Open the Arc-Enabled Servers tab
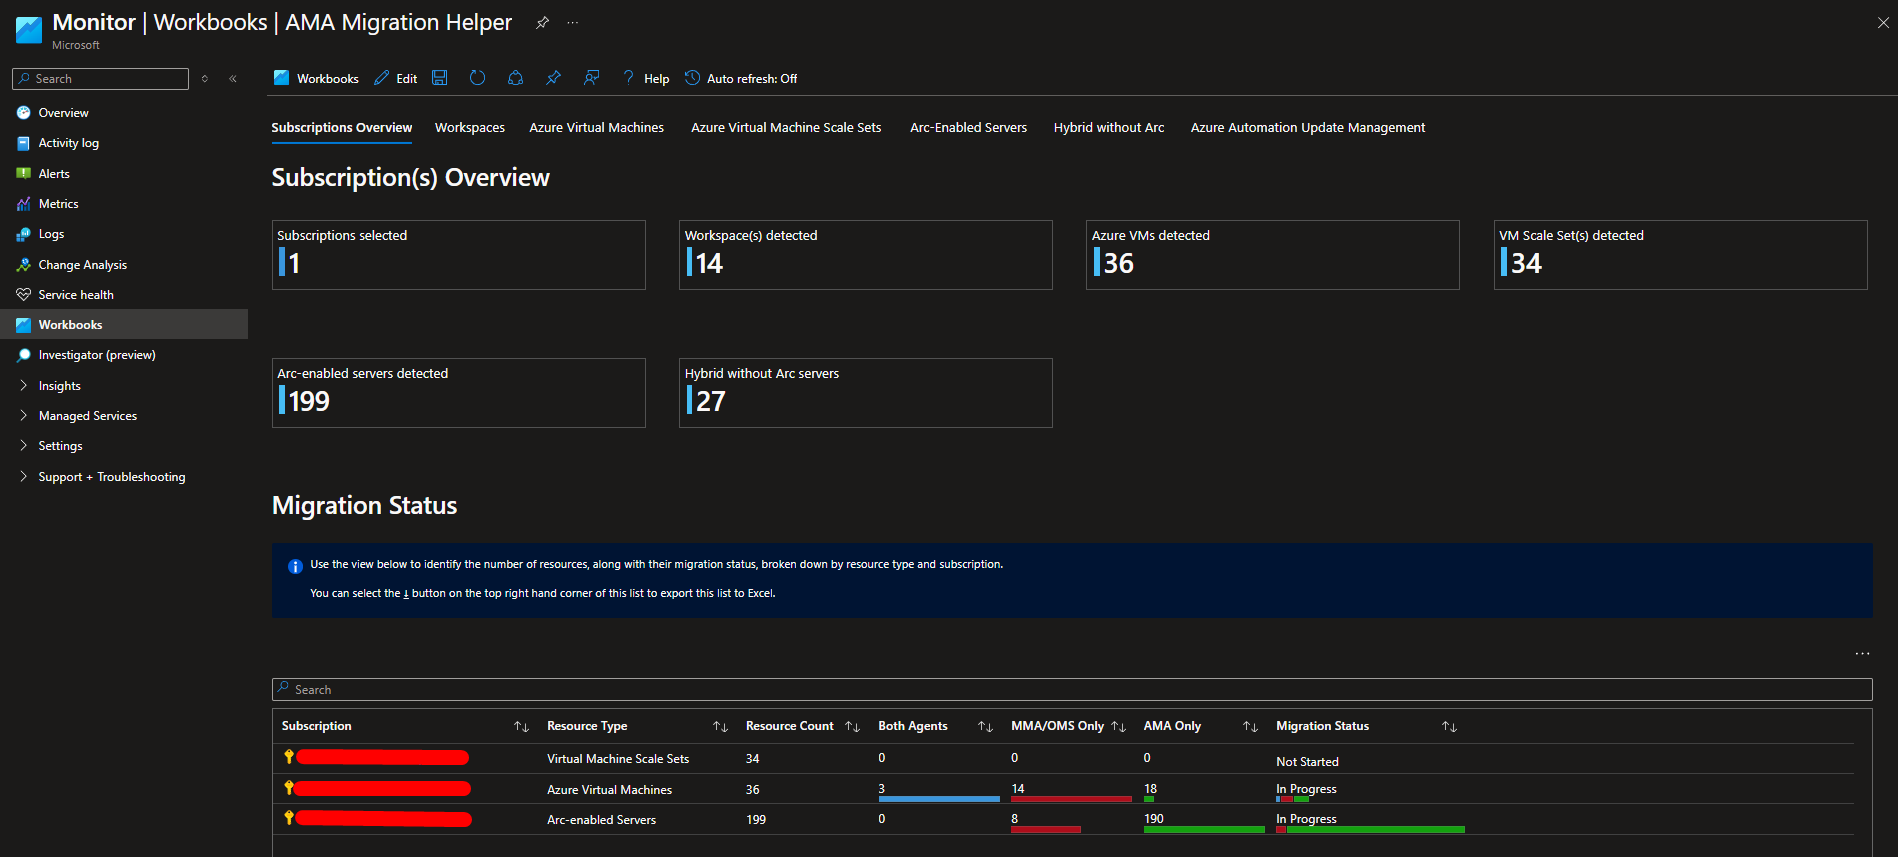 (x=968, y=128)
